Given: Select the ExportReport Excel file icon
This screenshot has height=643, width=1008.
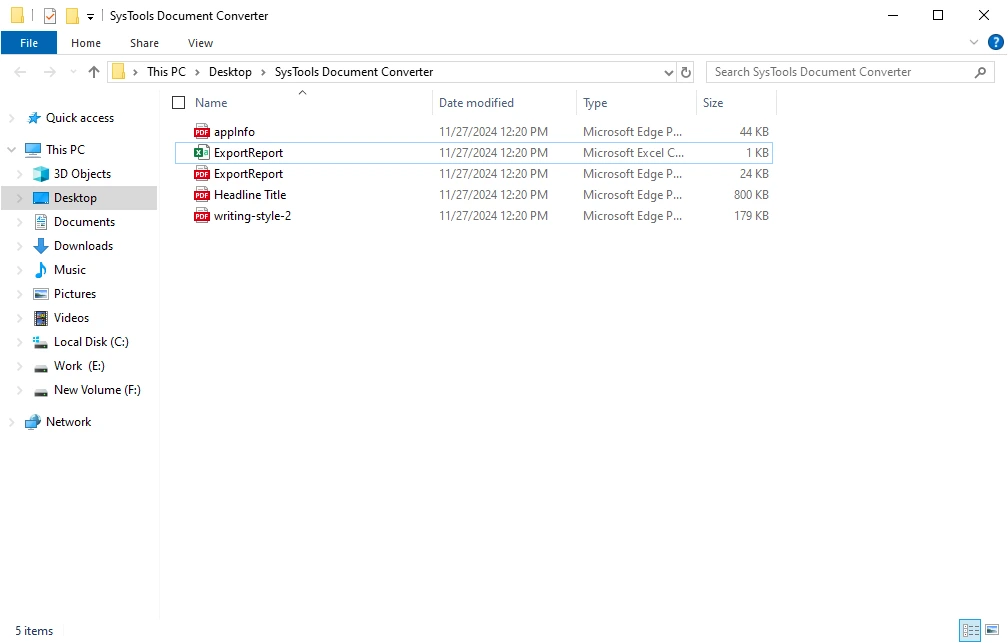Looking at the screenshot, I should pyautogui.click(x=202, y=152).
